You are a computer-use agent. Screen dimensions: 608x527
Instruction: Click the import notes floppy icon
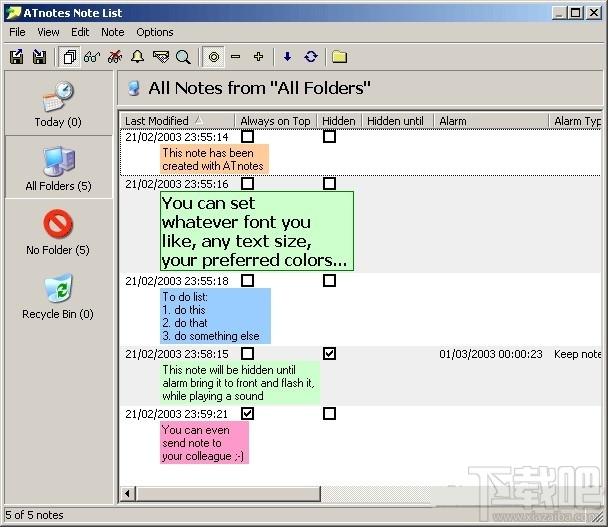pos(39,57)
